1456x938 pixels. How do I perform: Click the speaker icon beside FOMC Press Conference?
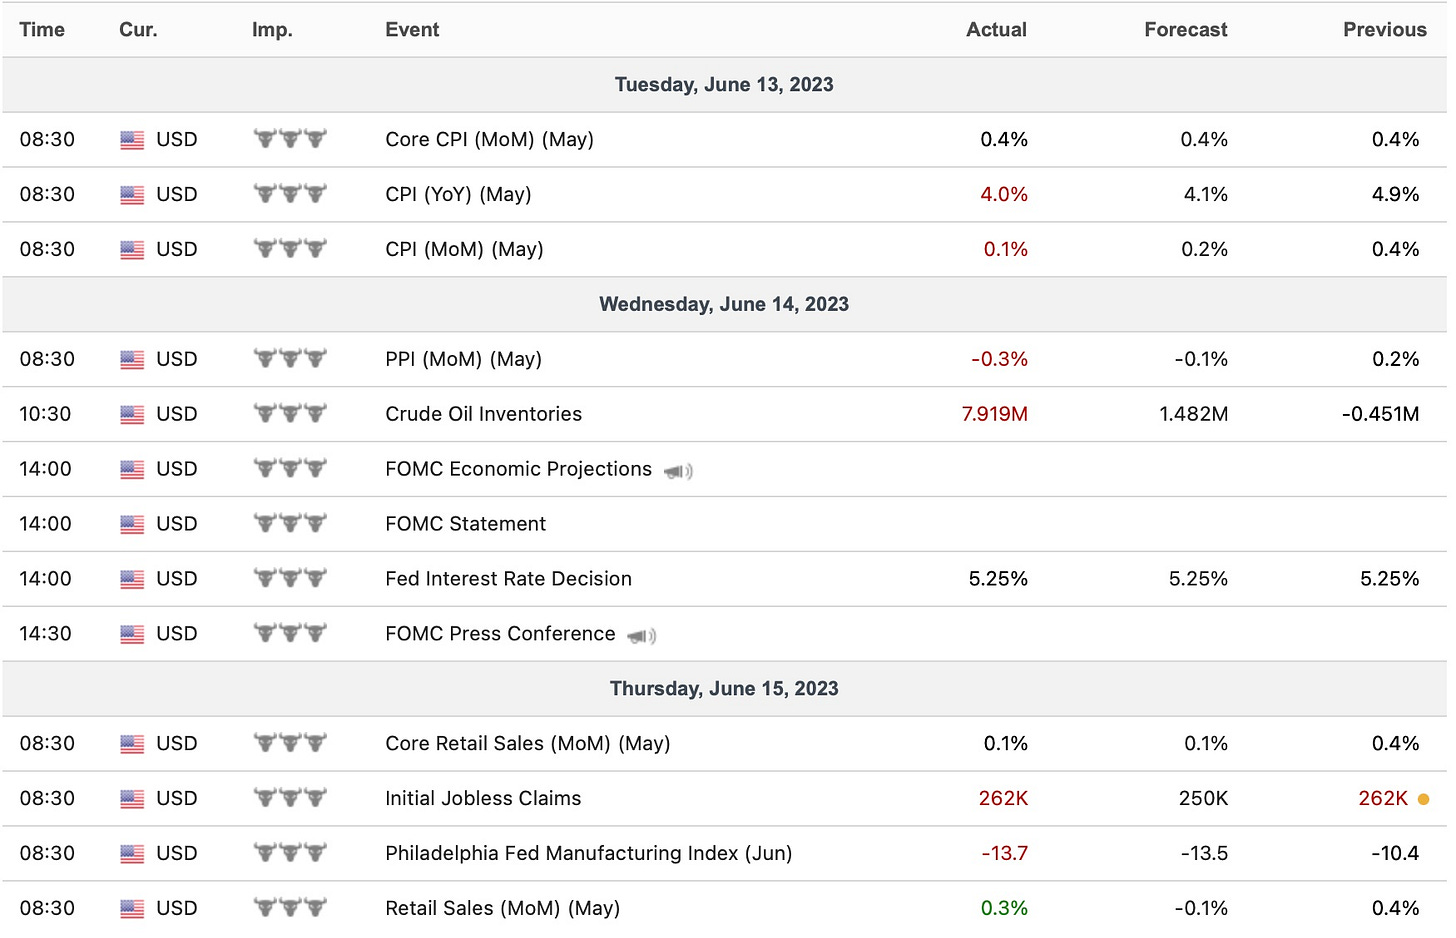click(x=642, y=636)
